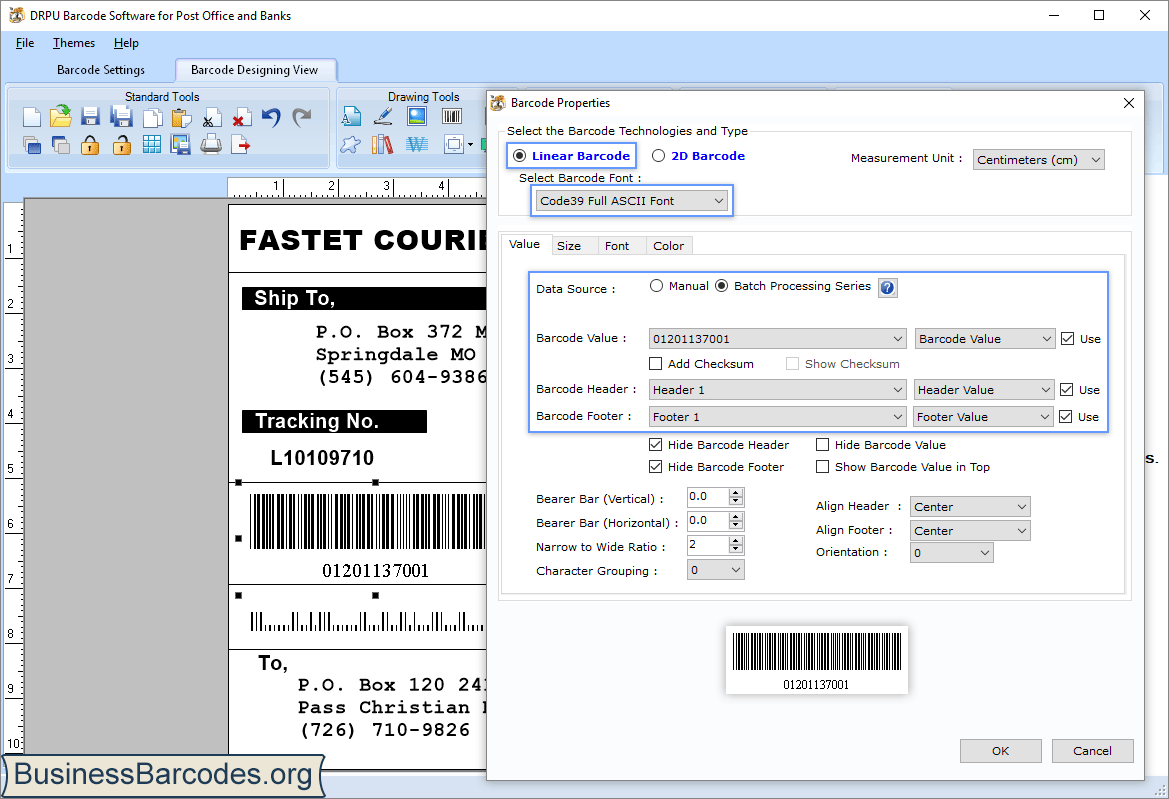Viewport: 1169px width, 799px height.
Task: Unlock the object with open padlock icon
Action: click(x=122, y=145)
